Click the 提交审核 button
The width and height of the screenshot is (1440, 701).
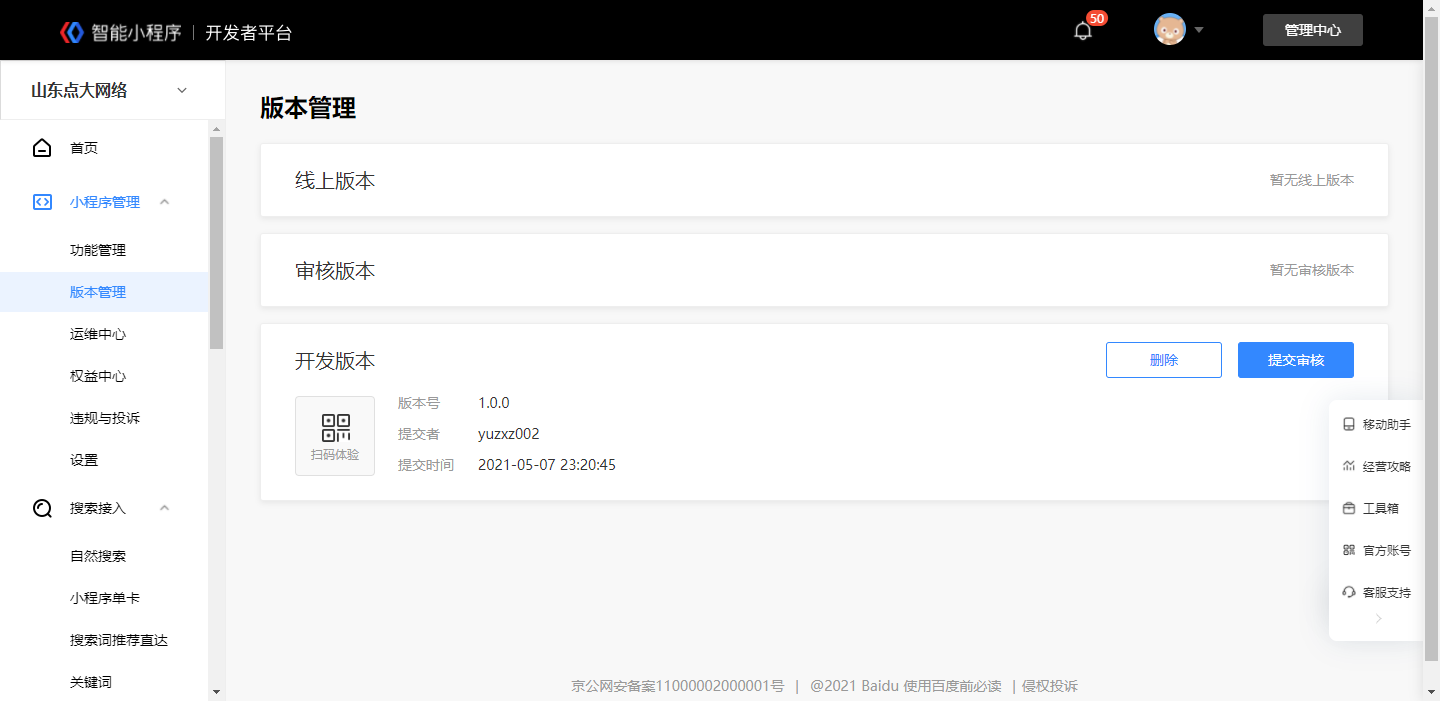pyautogui.click(x=1296, y=360)
